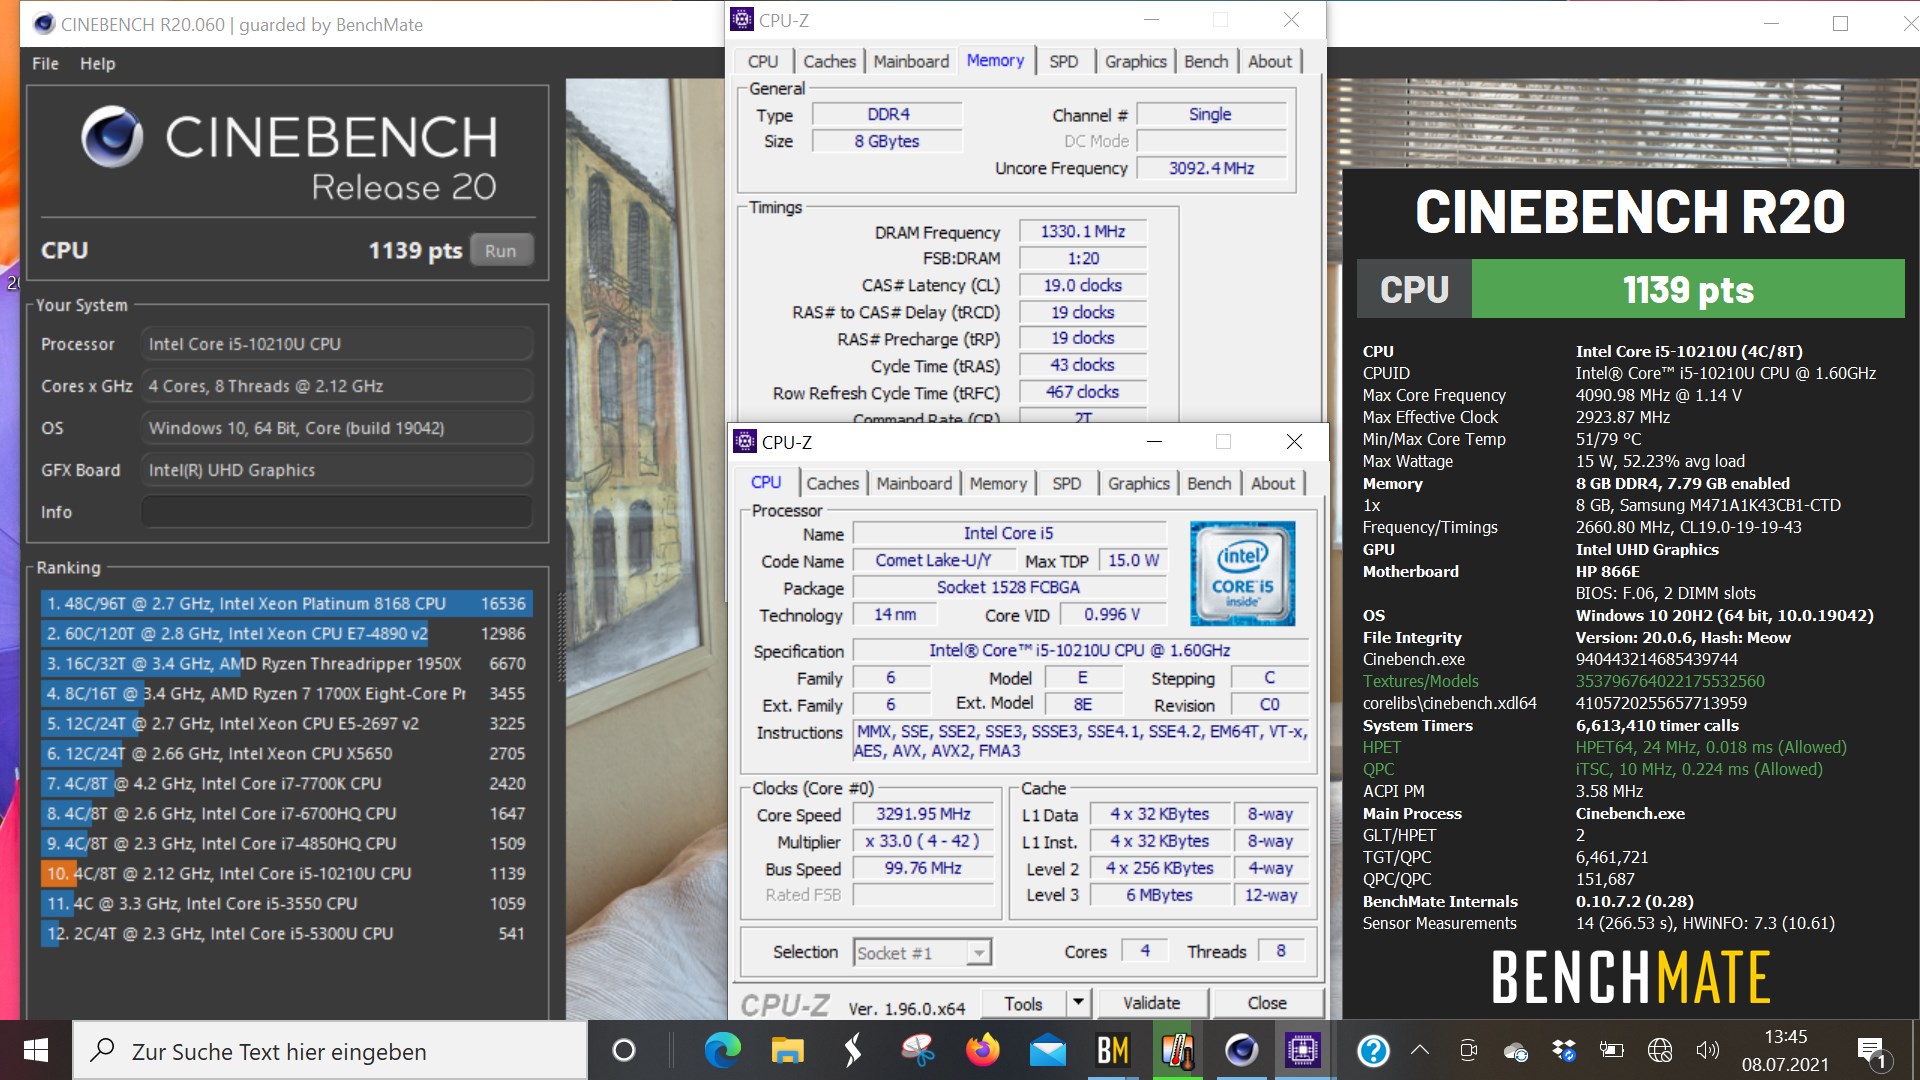Select ranking row Intel Core i5-3550 CPU
The image size is (1920, 1080).
286,903
